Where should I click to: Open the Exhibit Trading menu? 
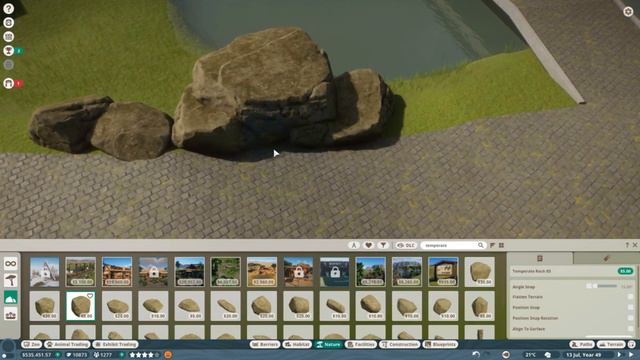(x=116, y=344)
